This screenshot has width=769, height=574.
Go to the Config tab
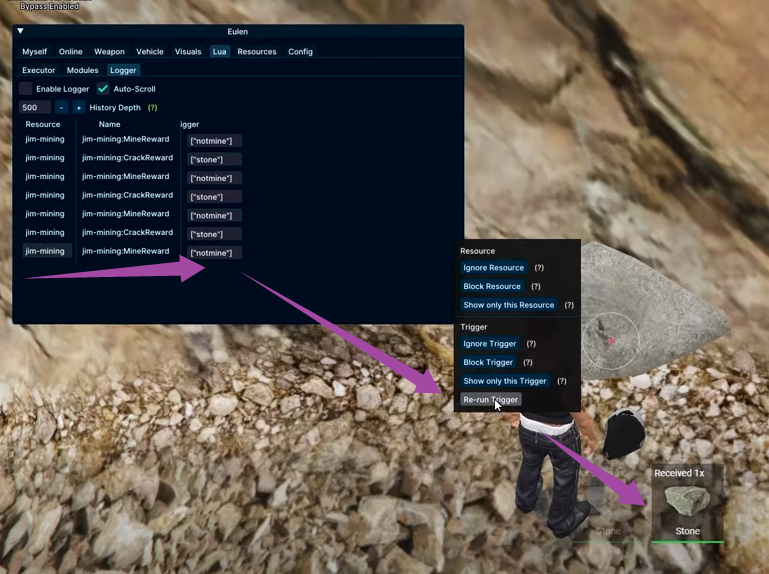[300, 51]
